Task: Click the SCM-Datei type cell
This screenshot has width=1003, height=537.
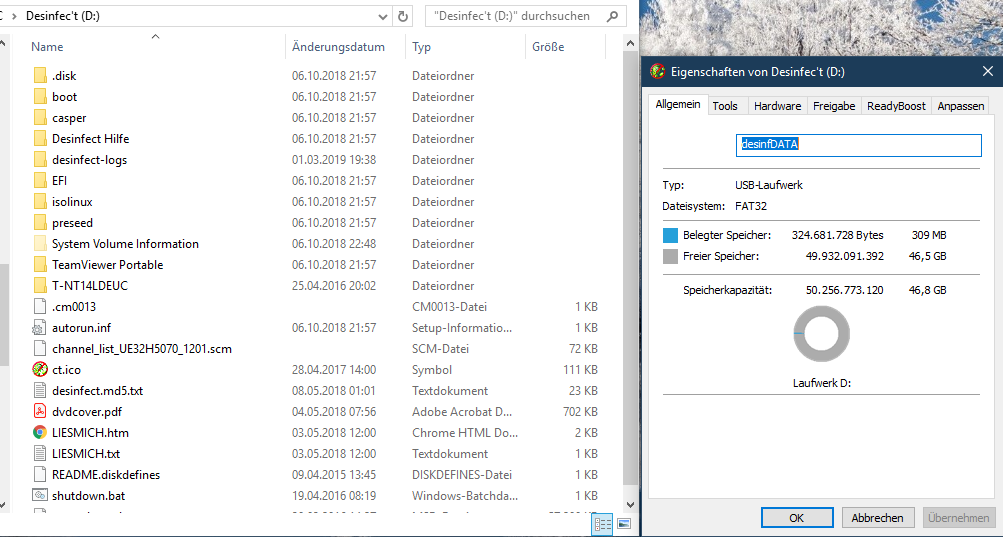Action: tap(440, 349)
